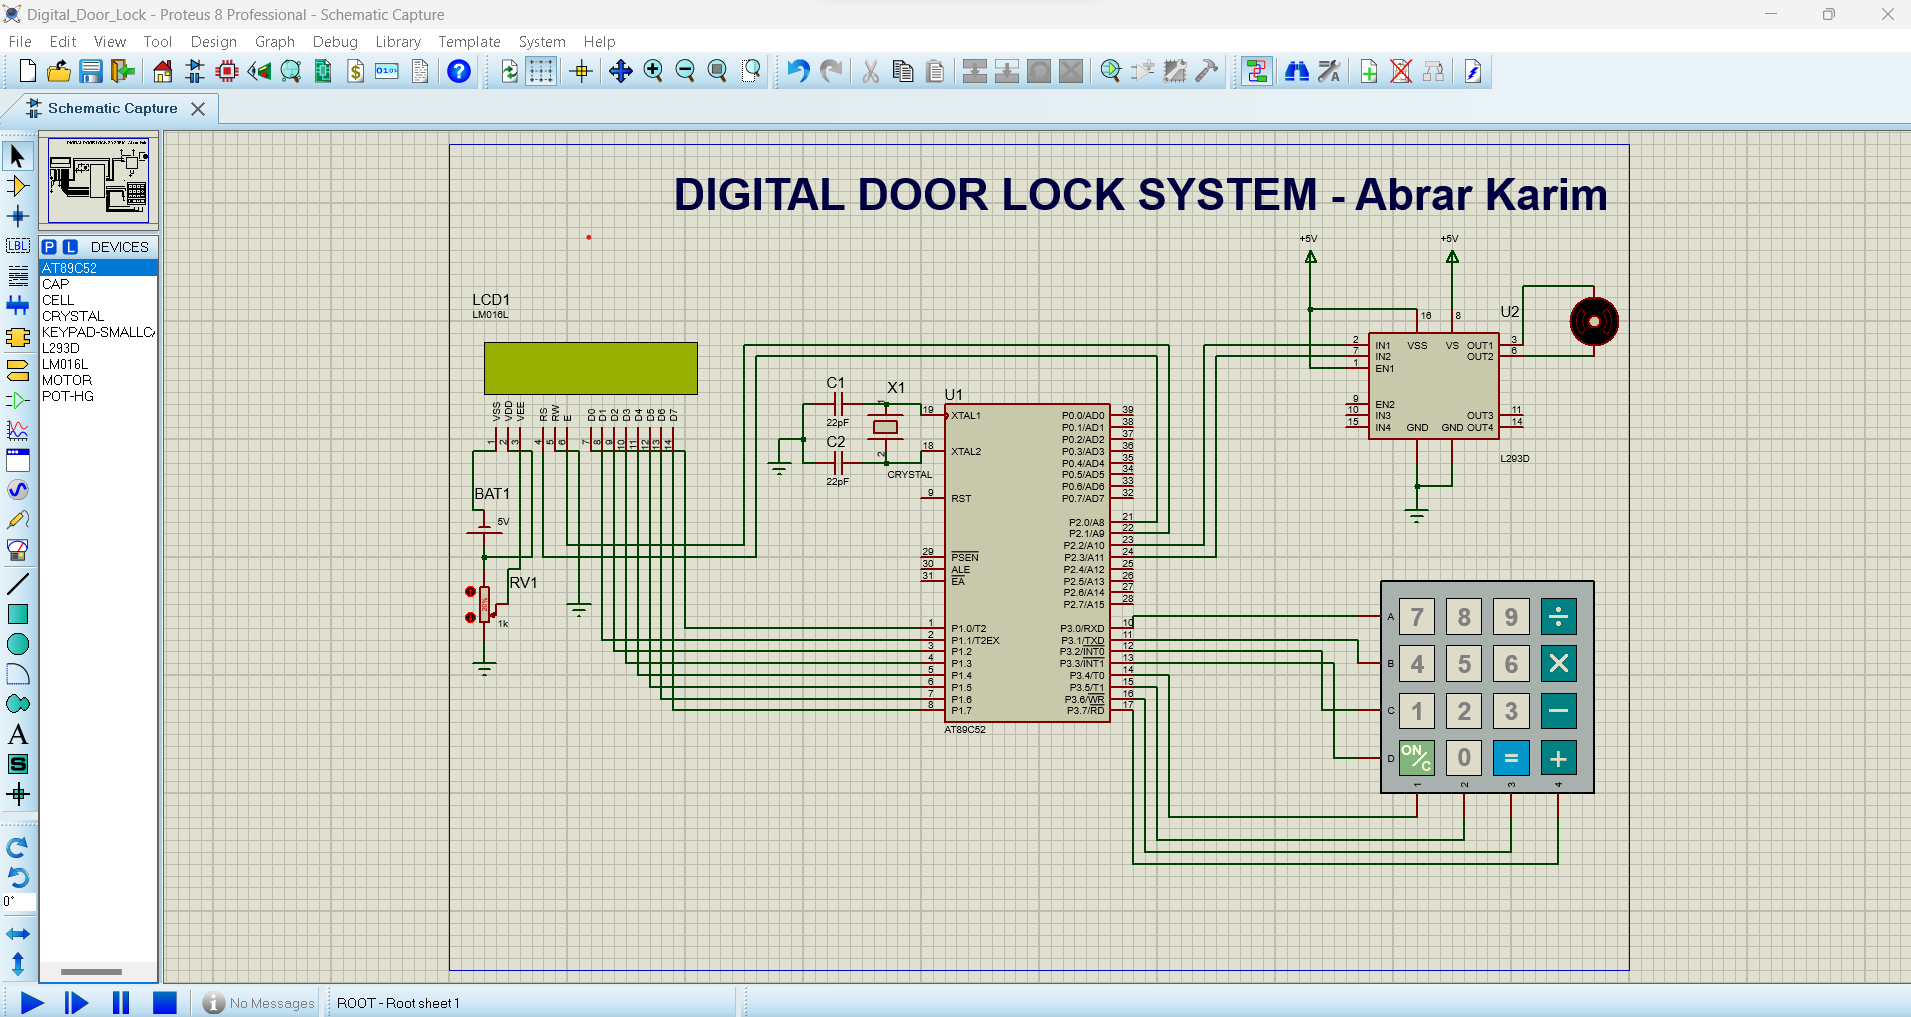
Task: Redraw the schematic display
Action: 510,71
